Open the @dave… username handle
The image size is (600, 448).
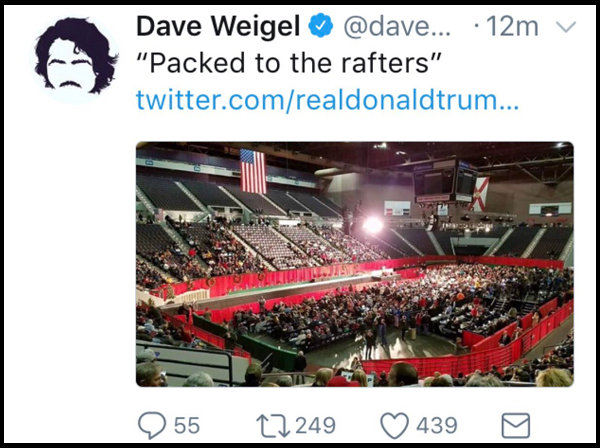tap(397, 26)
